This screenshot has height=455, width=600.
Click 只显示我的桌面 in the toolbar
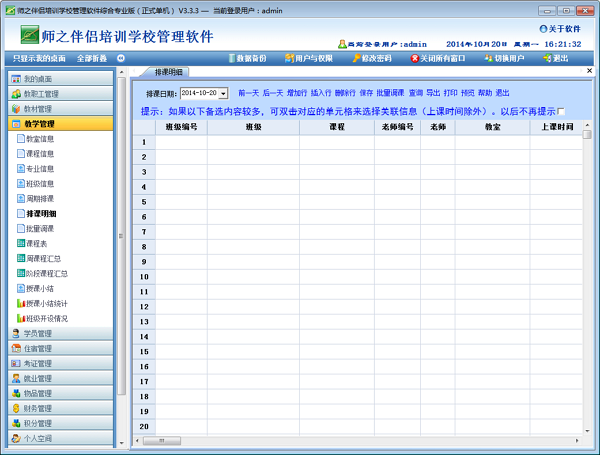[39, 58]
